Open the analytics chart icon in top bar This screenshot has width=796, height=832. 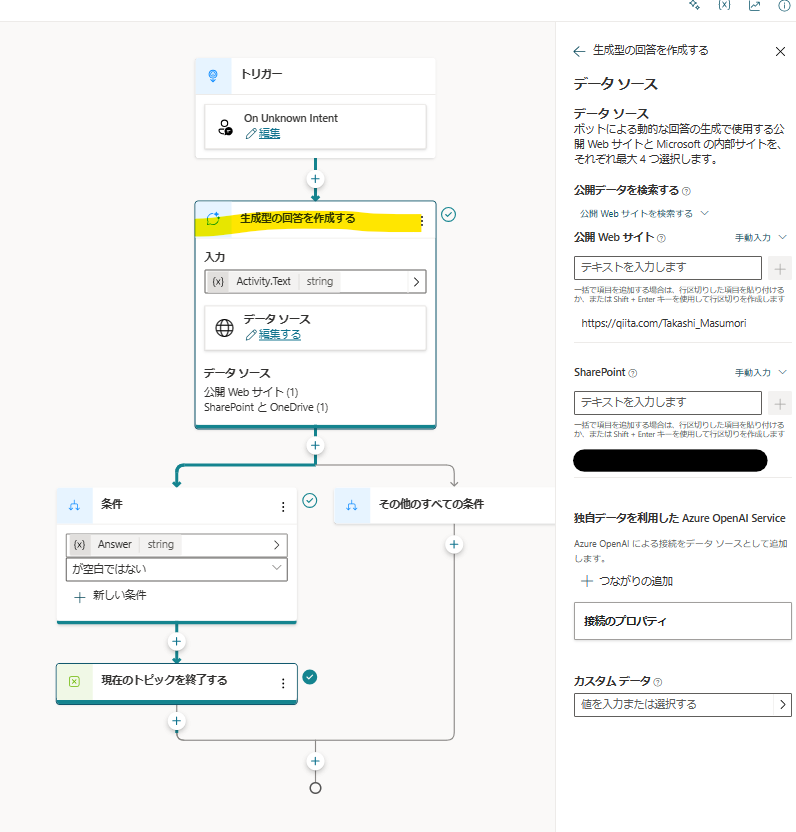754,5
